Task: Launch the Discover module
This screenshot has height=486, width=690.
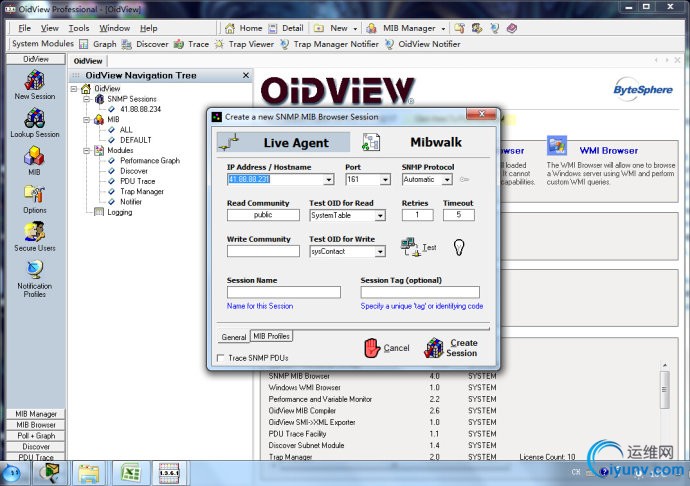Action: click(145, 44)
